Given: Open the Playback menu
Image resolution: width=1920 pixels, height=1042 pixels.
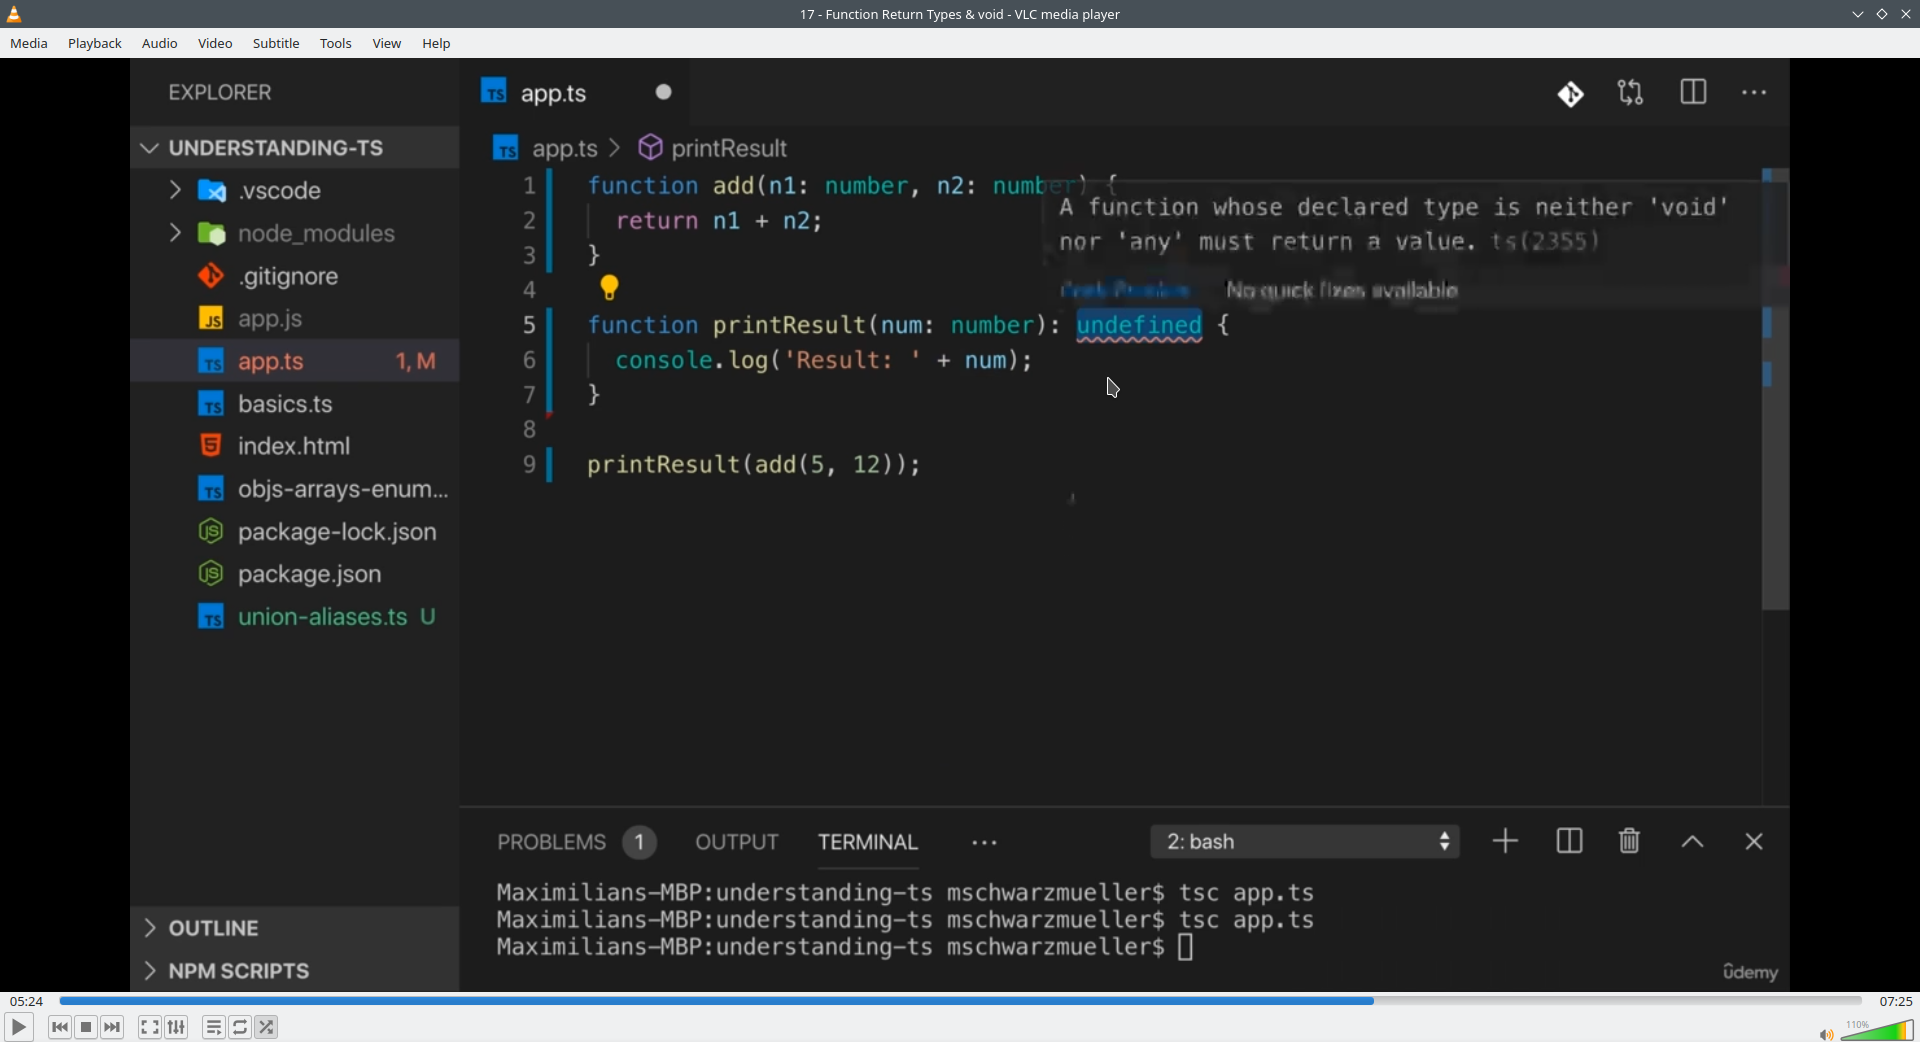Looking at the screenshot, I should click(x=95, y=44).
